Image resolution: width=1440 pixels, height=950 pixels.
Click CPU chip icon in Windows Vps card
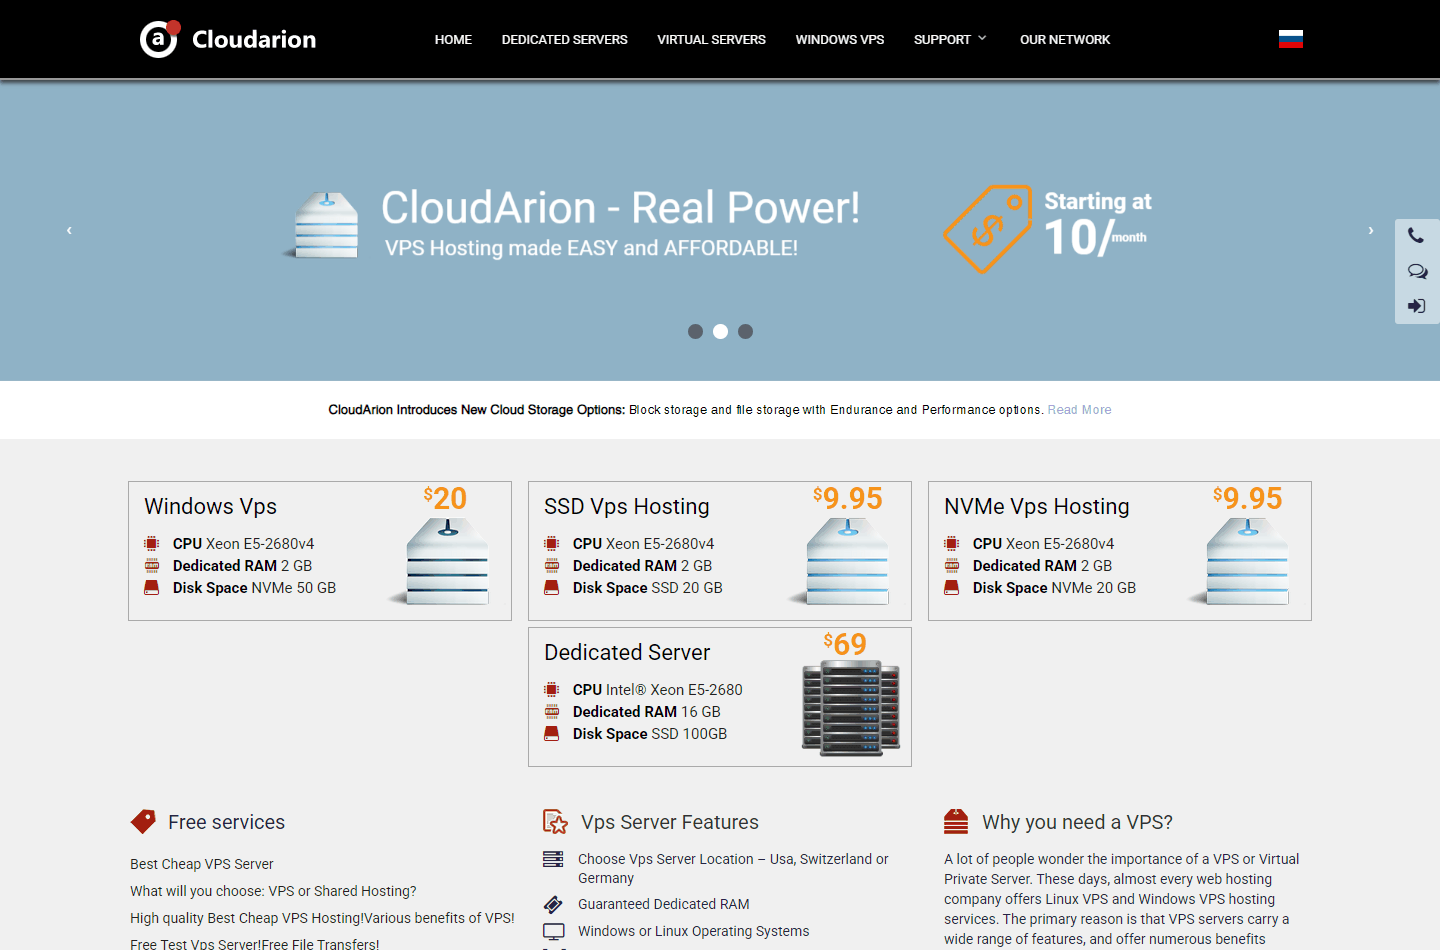[x=152, y=544]
